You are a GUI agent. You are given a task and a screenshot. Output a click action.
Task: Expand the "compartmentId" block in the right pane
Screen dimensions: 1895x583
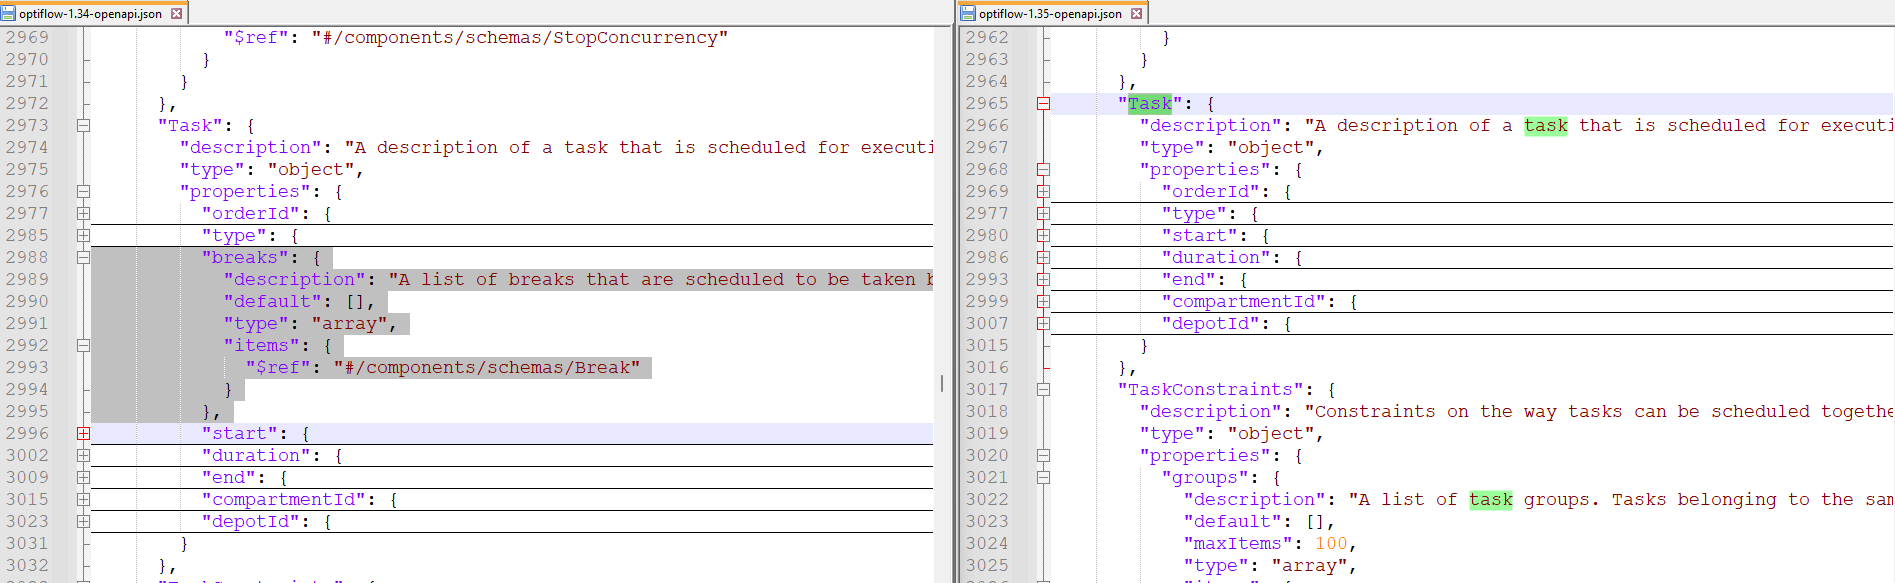(x=1043, y=302)
